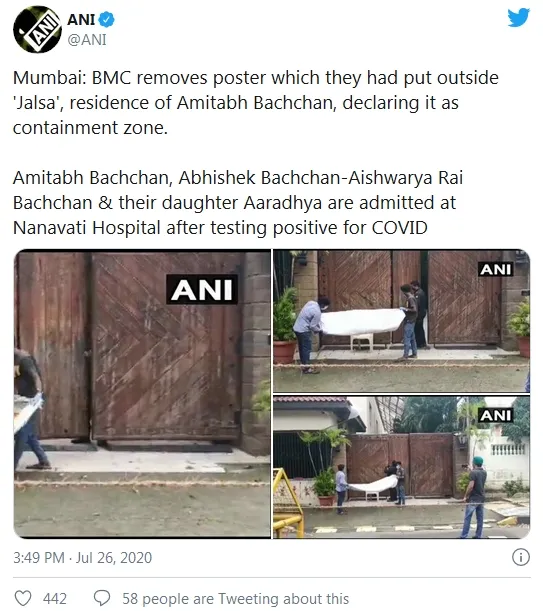This screenshot has width=543, height=611.
Task: Click the ANI watermark on bottom-right photo
Action: (x=495, y=415)
